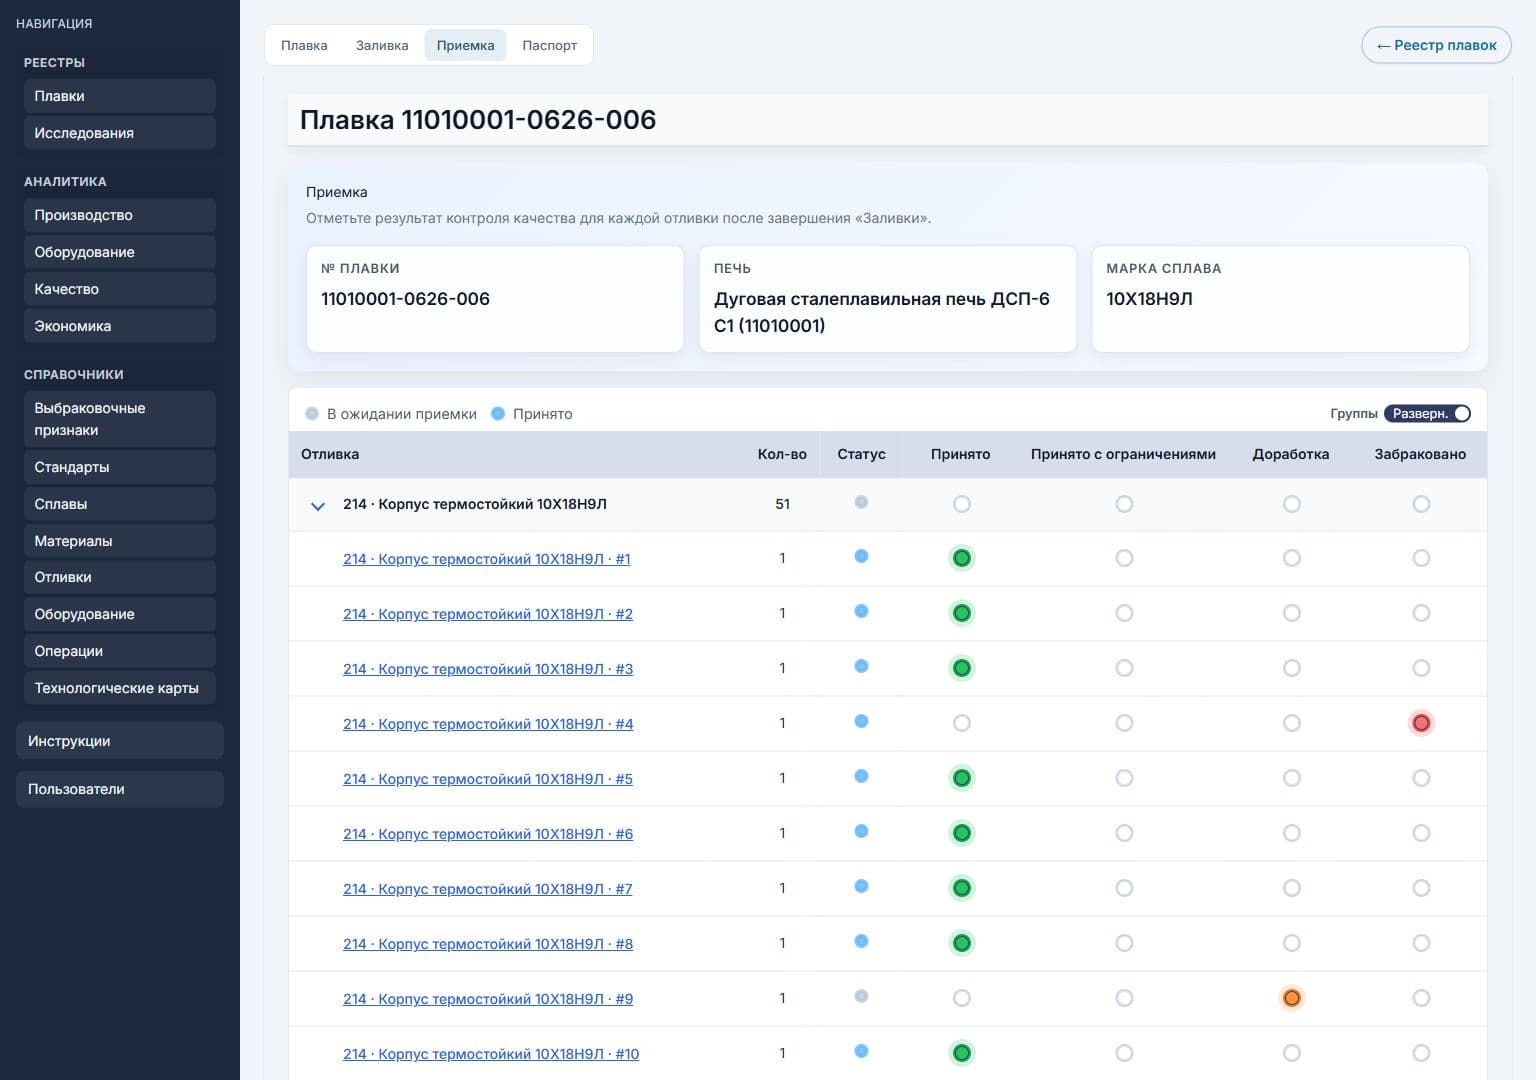Open Материалы reference

pyautogui.click(x=120, y=541)
